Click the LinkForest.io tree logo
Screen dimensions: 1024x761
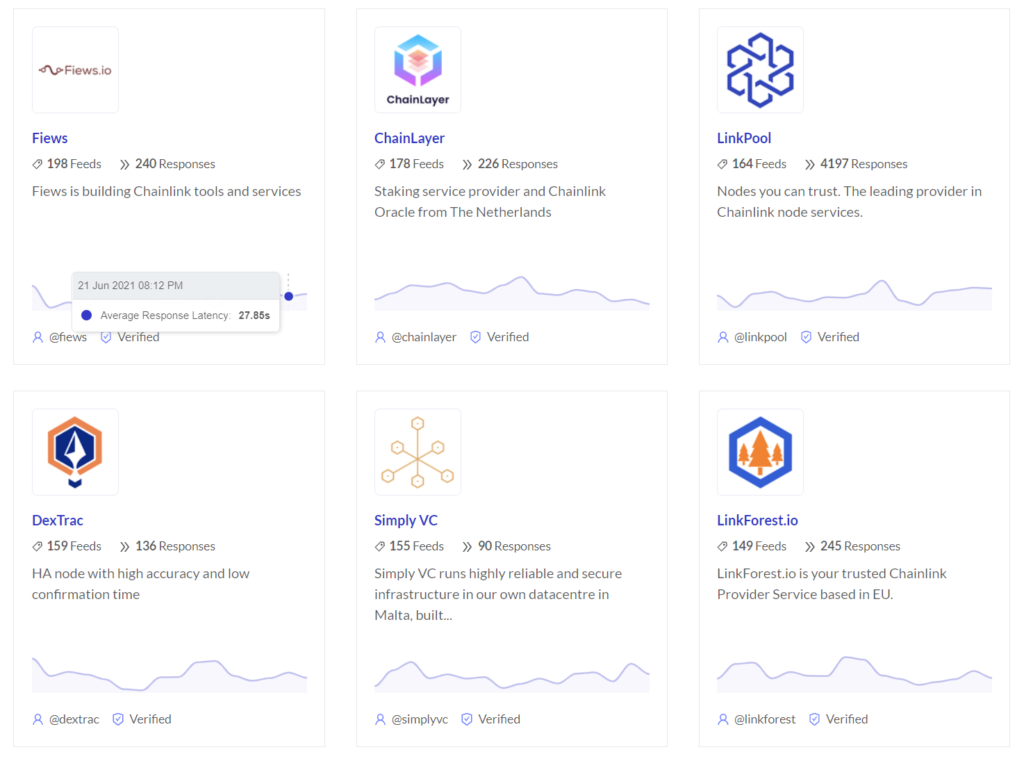point(760,451)
